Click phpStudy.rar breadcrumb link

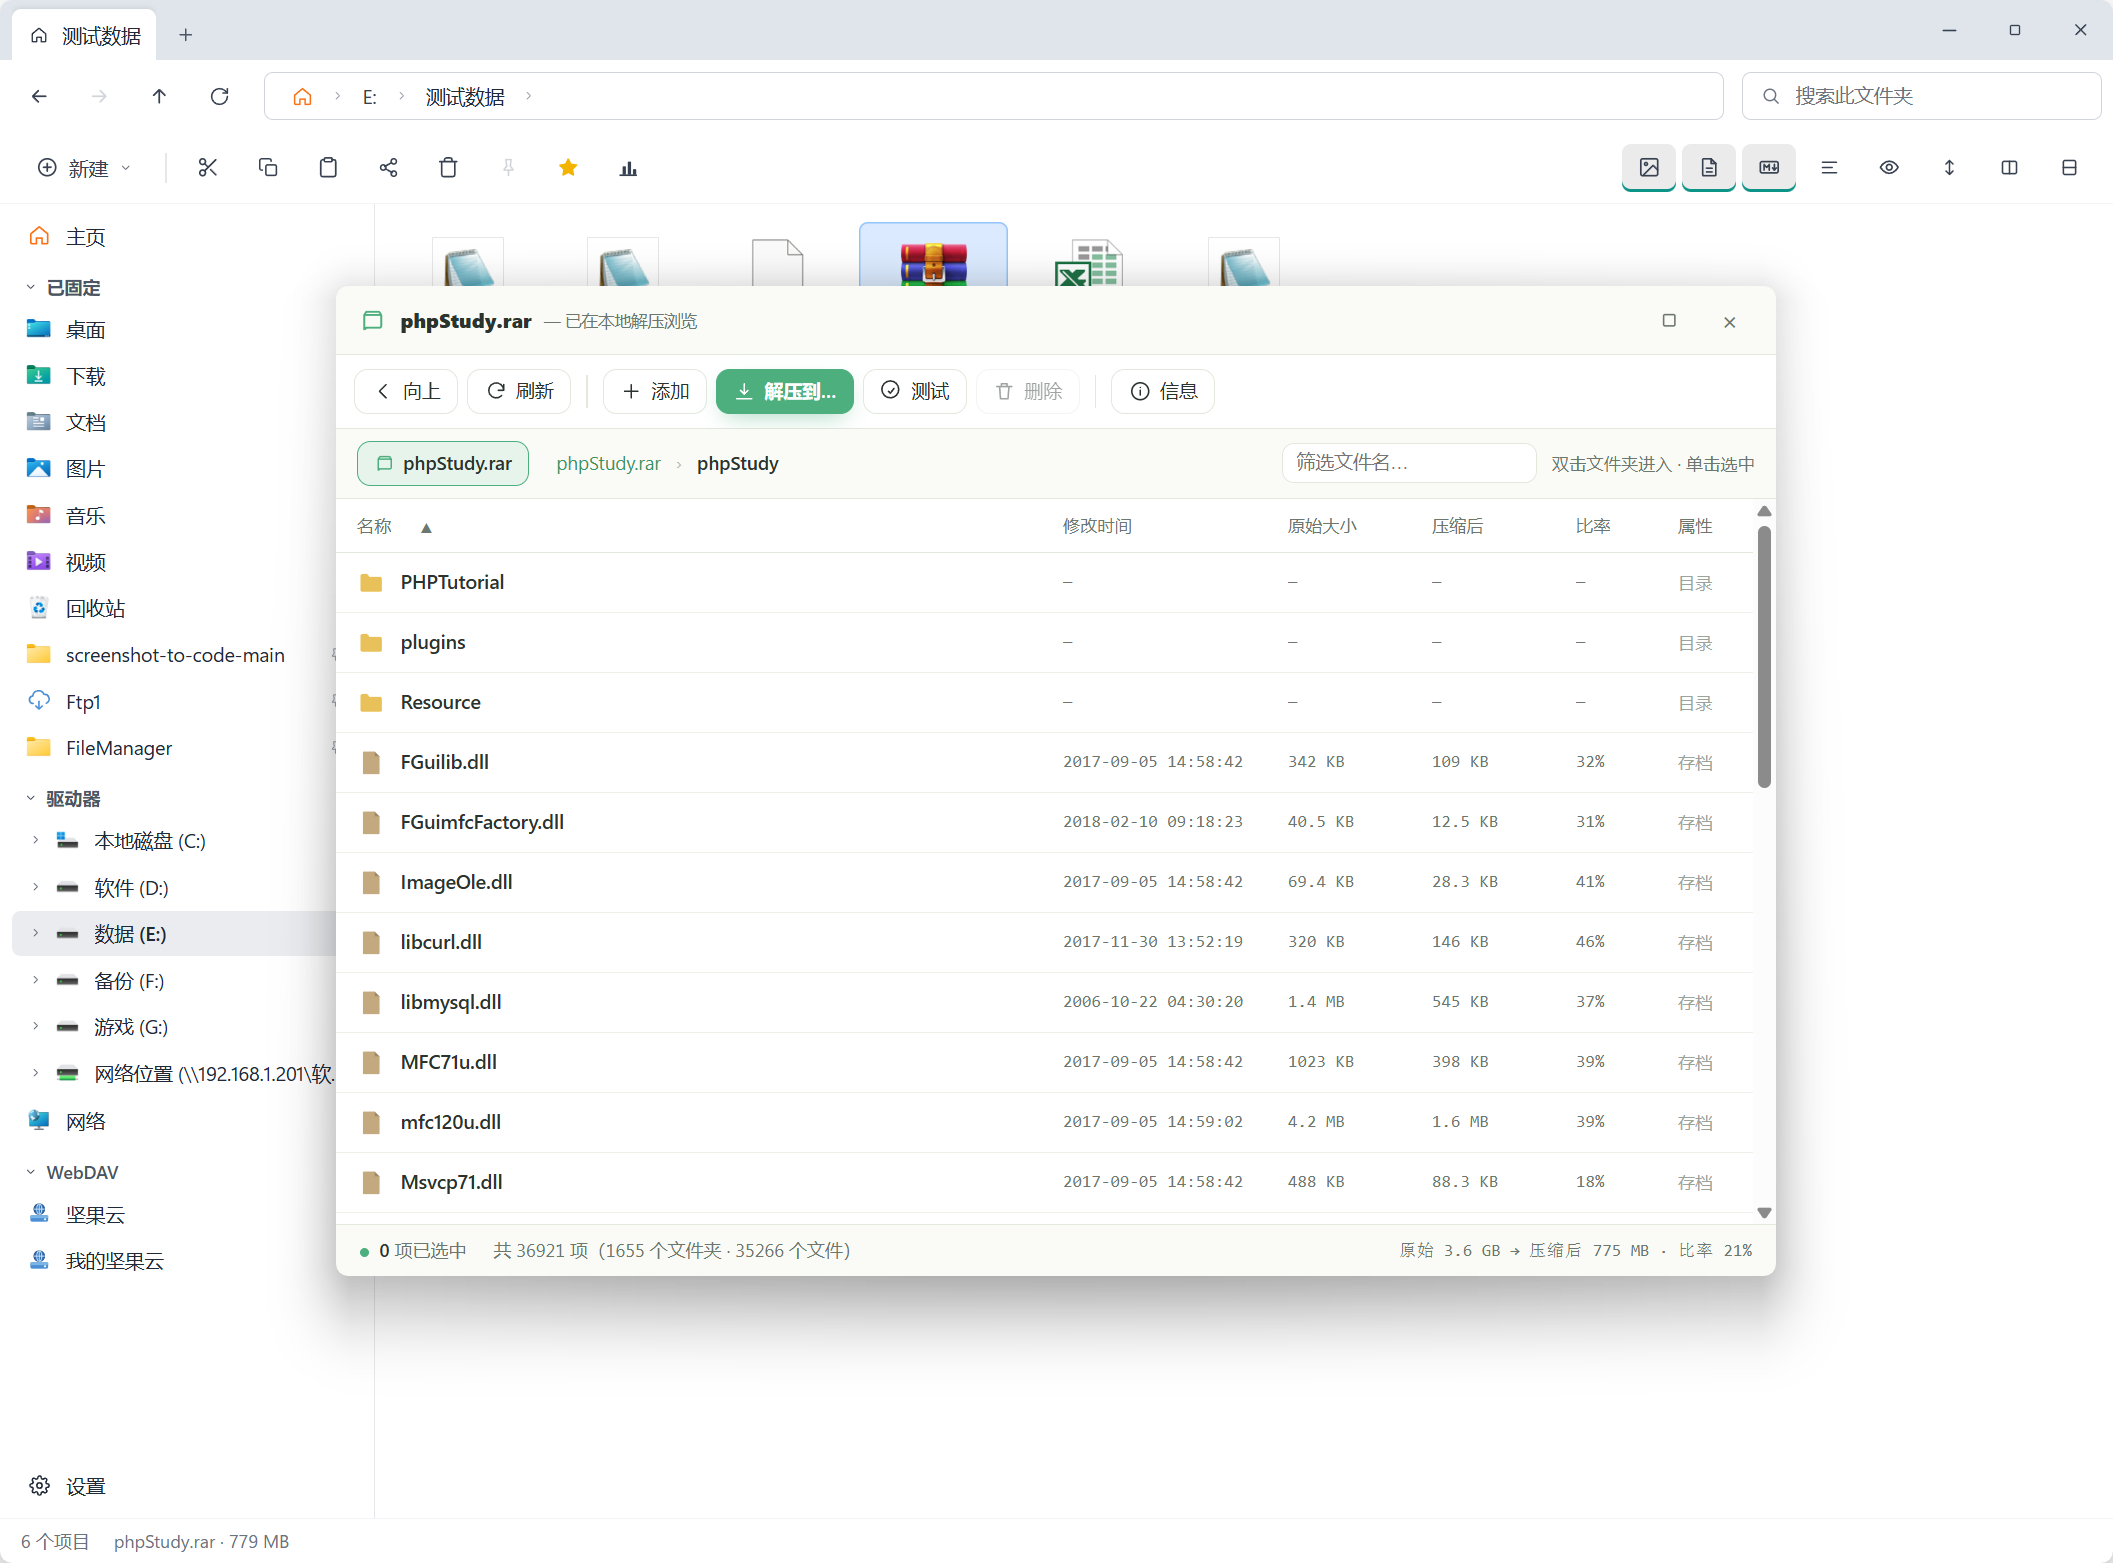click(608, 464)
